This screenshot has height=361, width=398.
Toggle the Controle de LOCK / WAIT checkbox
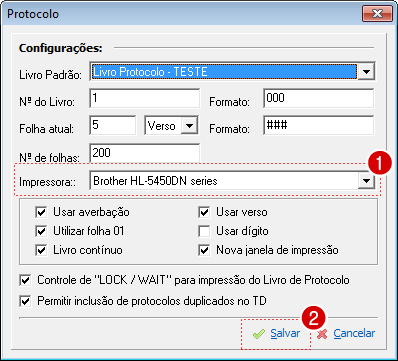click(25, 280)
